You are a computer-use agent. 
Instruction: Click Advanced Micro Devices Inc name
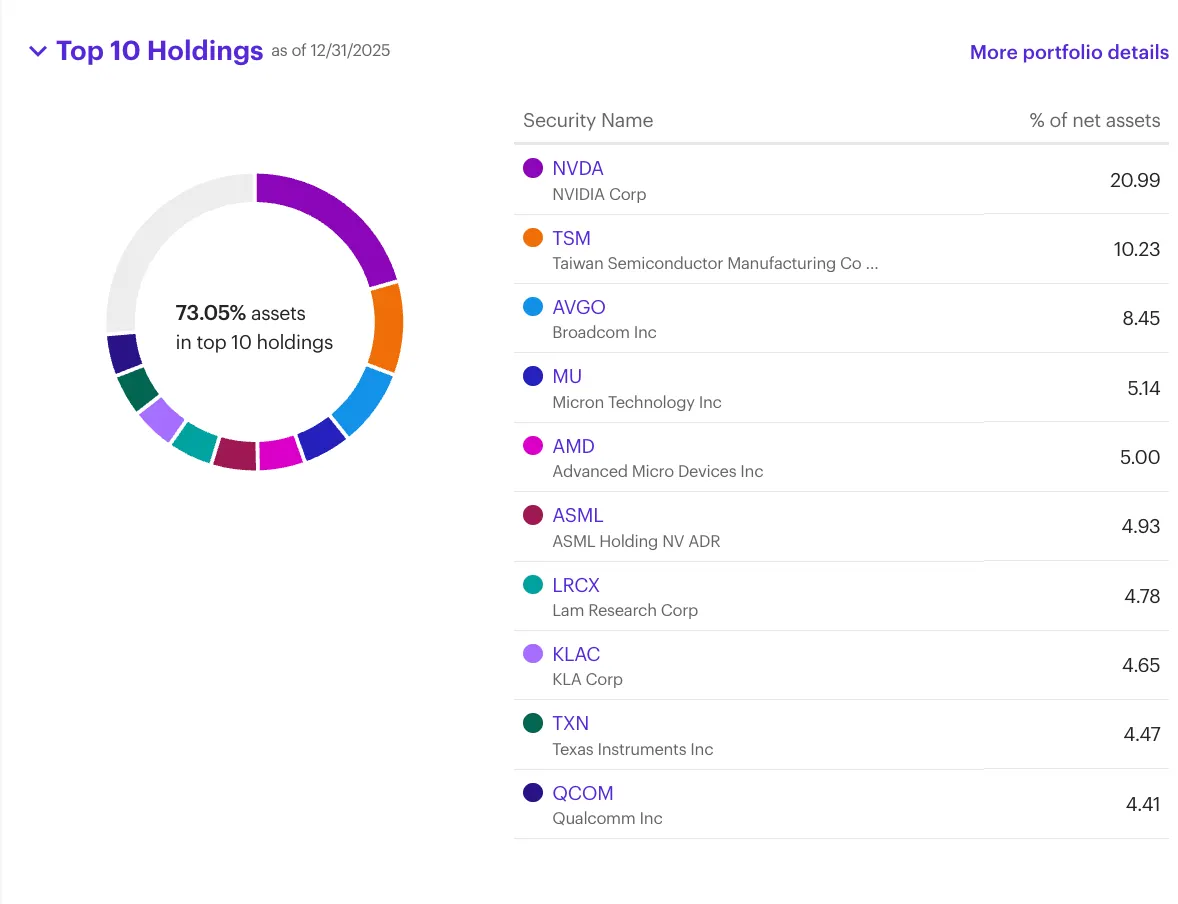point(657,472)
